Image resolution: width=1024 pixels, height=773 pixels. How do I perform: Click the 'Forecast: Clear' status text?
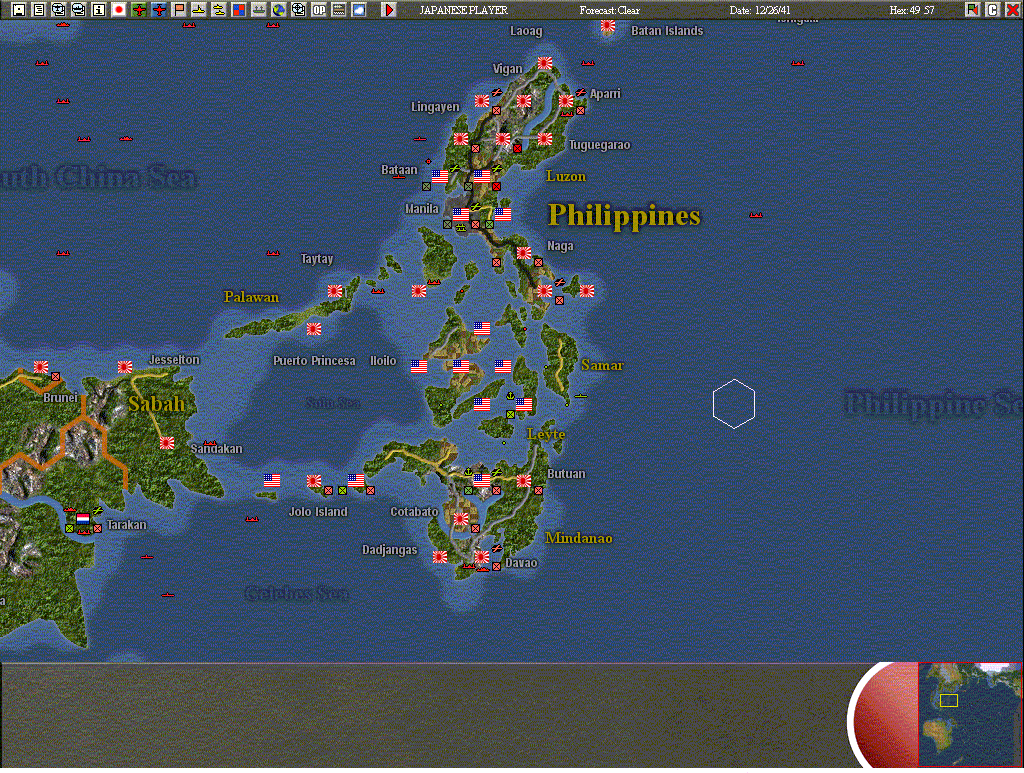(x=609, y=10)
